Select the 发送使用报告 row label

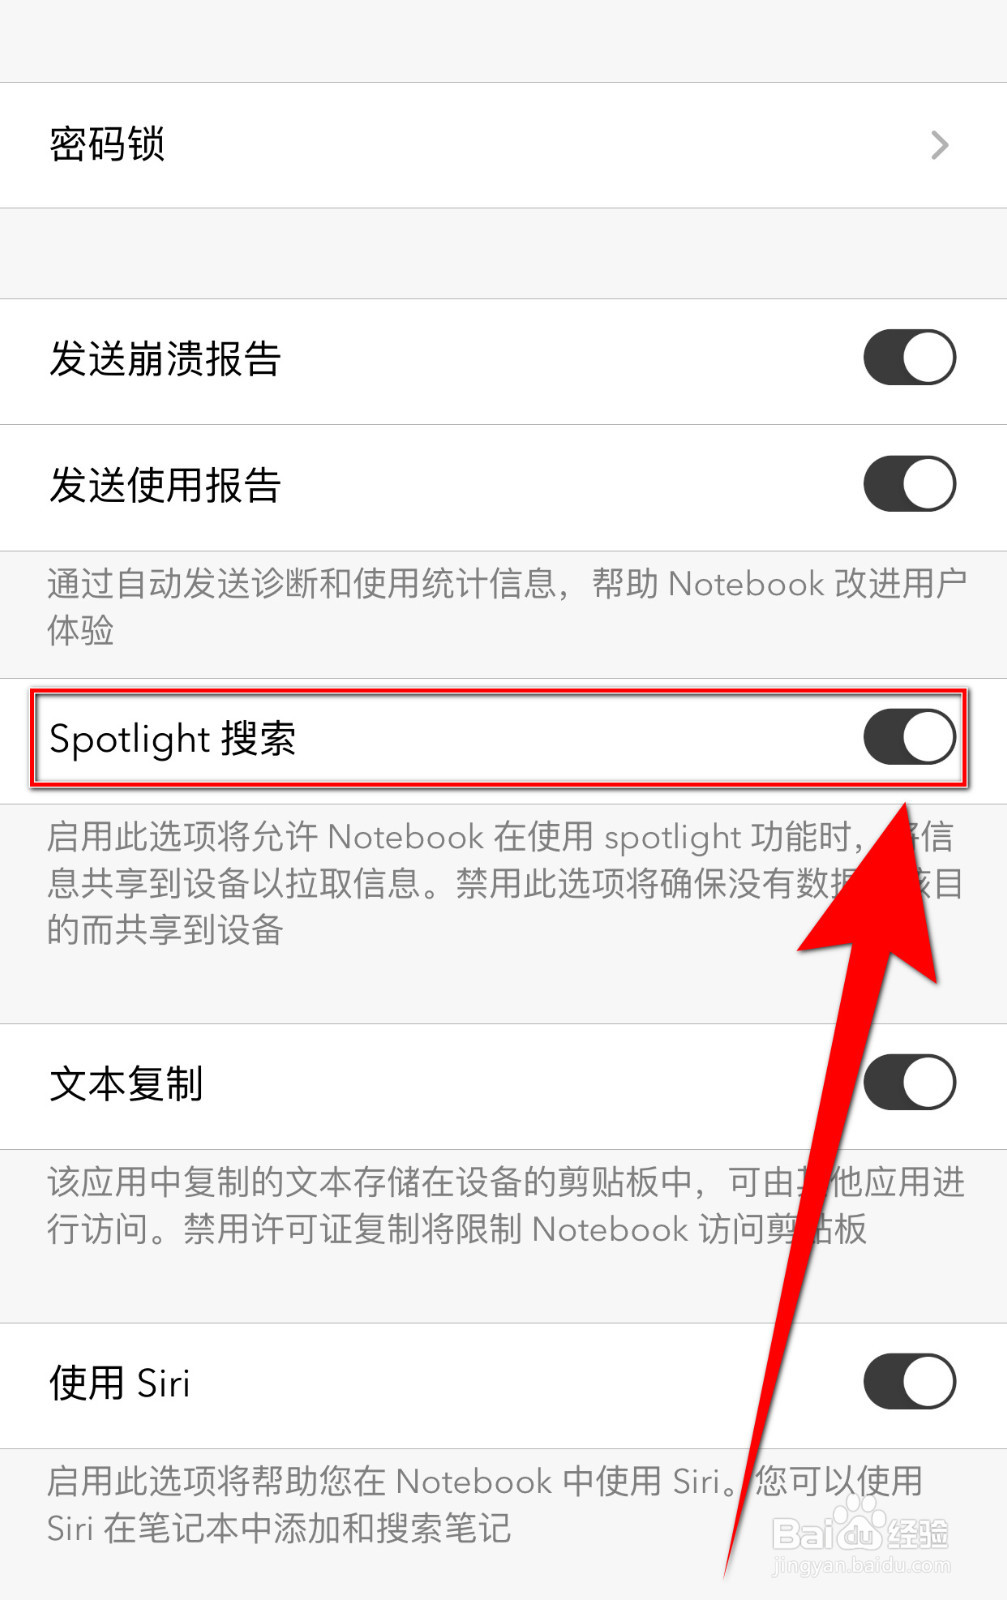click(165, 486)
